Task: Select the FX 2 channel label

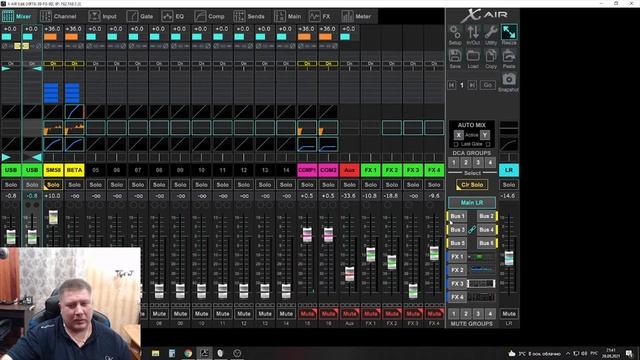Action: click(x=392, y=170)
